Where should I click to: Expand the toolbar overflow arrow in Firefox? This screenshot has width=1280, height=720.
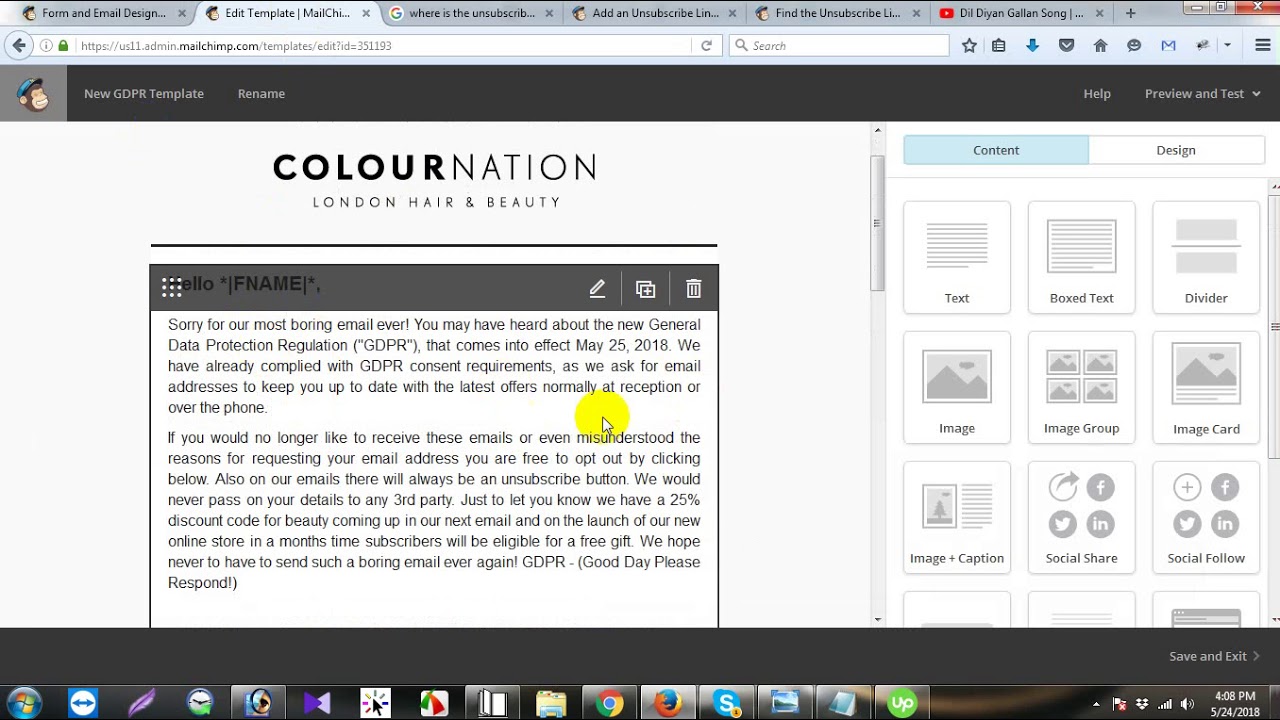point(1227,45)
